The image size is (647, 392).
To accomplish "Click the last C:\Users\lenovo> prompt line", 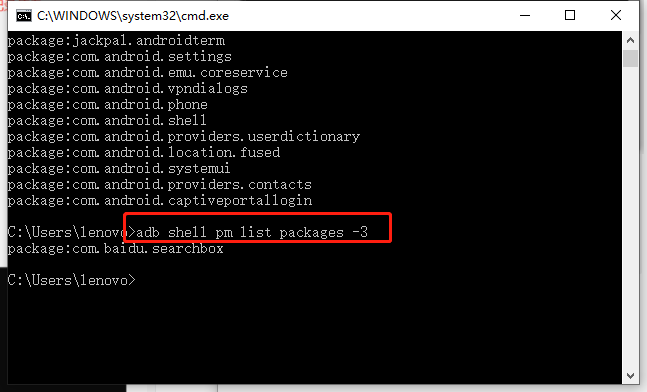I will (71, 281).
